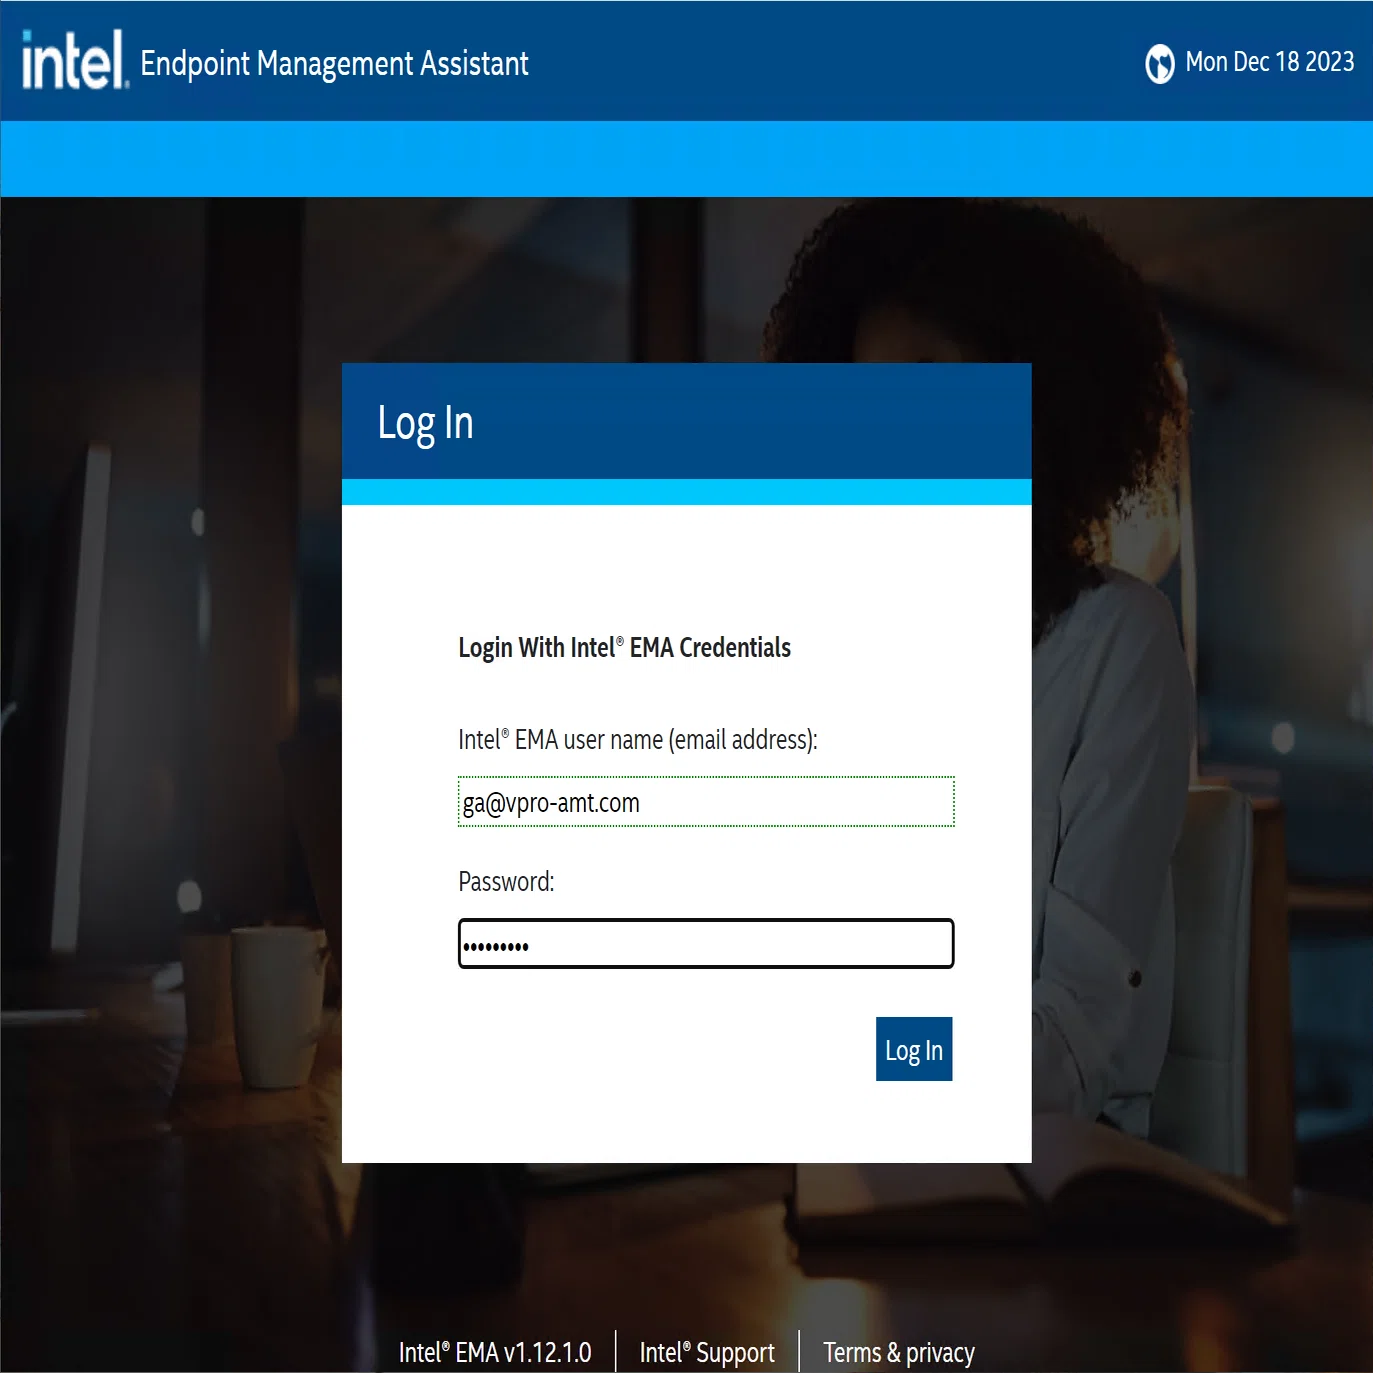This screenshot has height=1373, width=1373.
Task: Click the Intel EMA v1.12.1.0 version text
Action: 495,1353
